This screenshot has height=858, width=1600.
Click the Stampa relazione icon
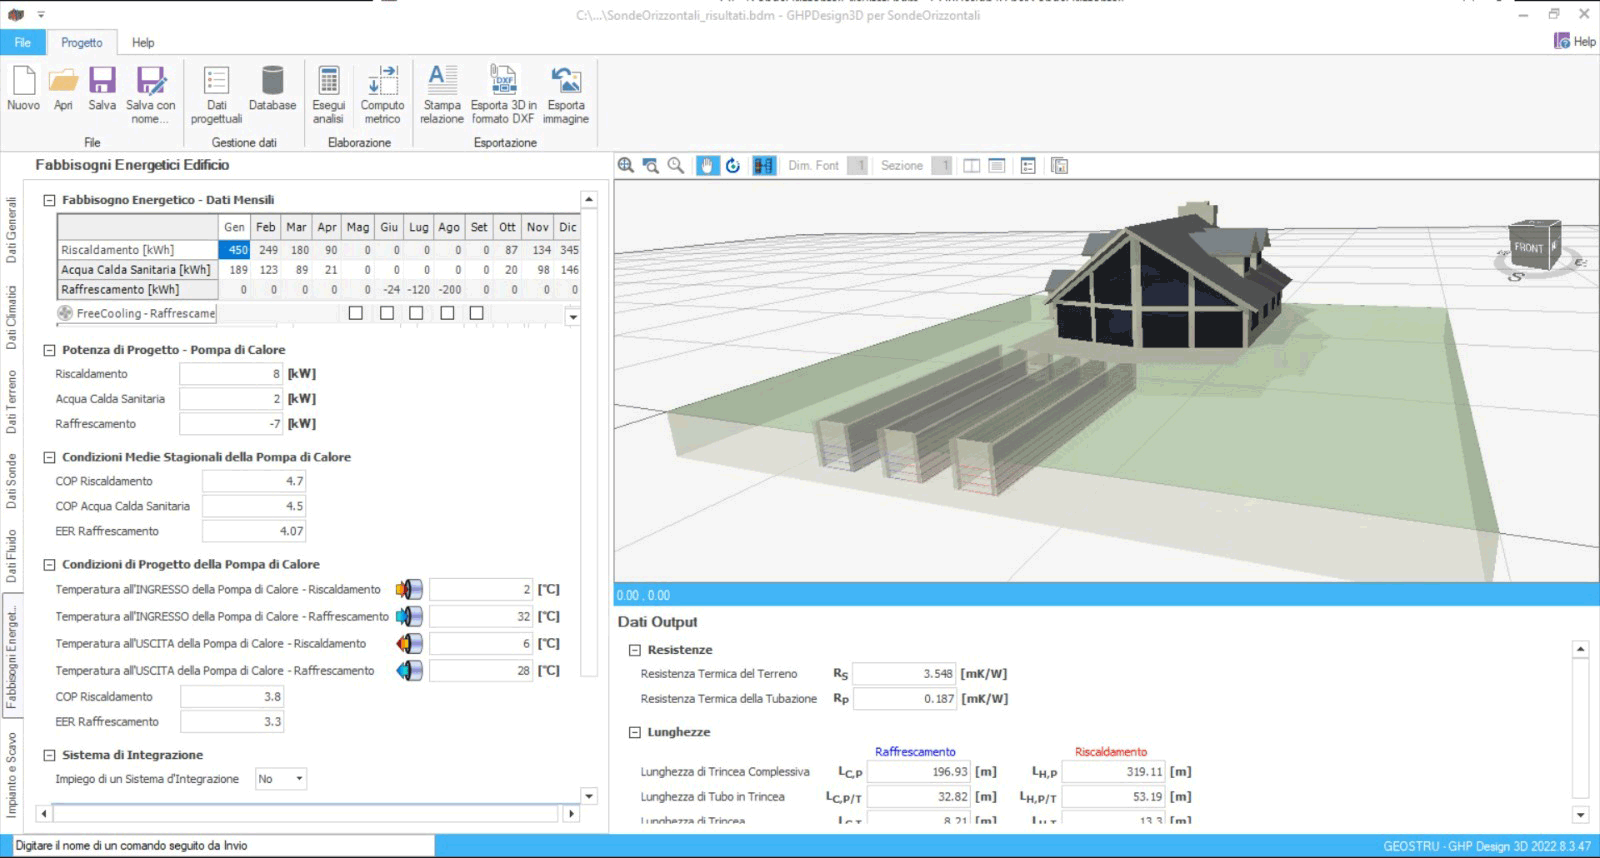441,82
